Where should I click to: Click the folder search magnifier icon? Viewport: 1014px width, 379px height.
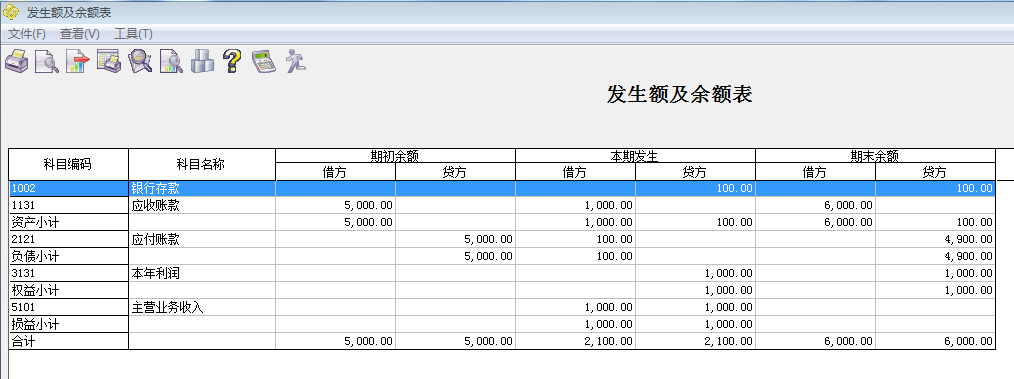(x=140, y=61)
